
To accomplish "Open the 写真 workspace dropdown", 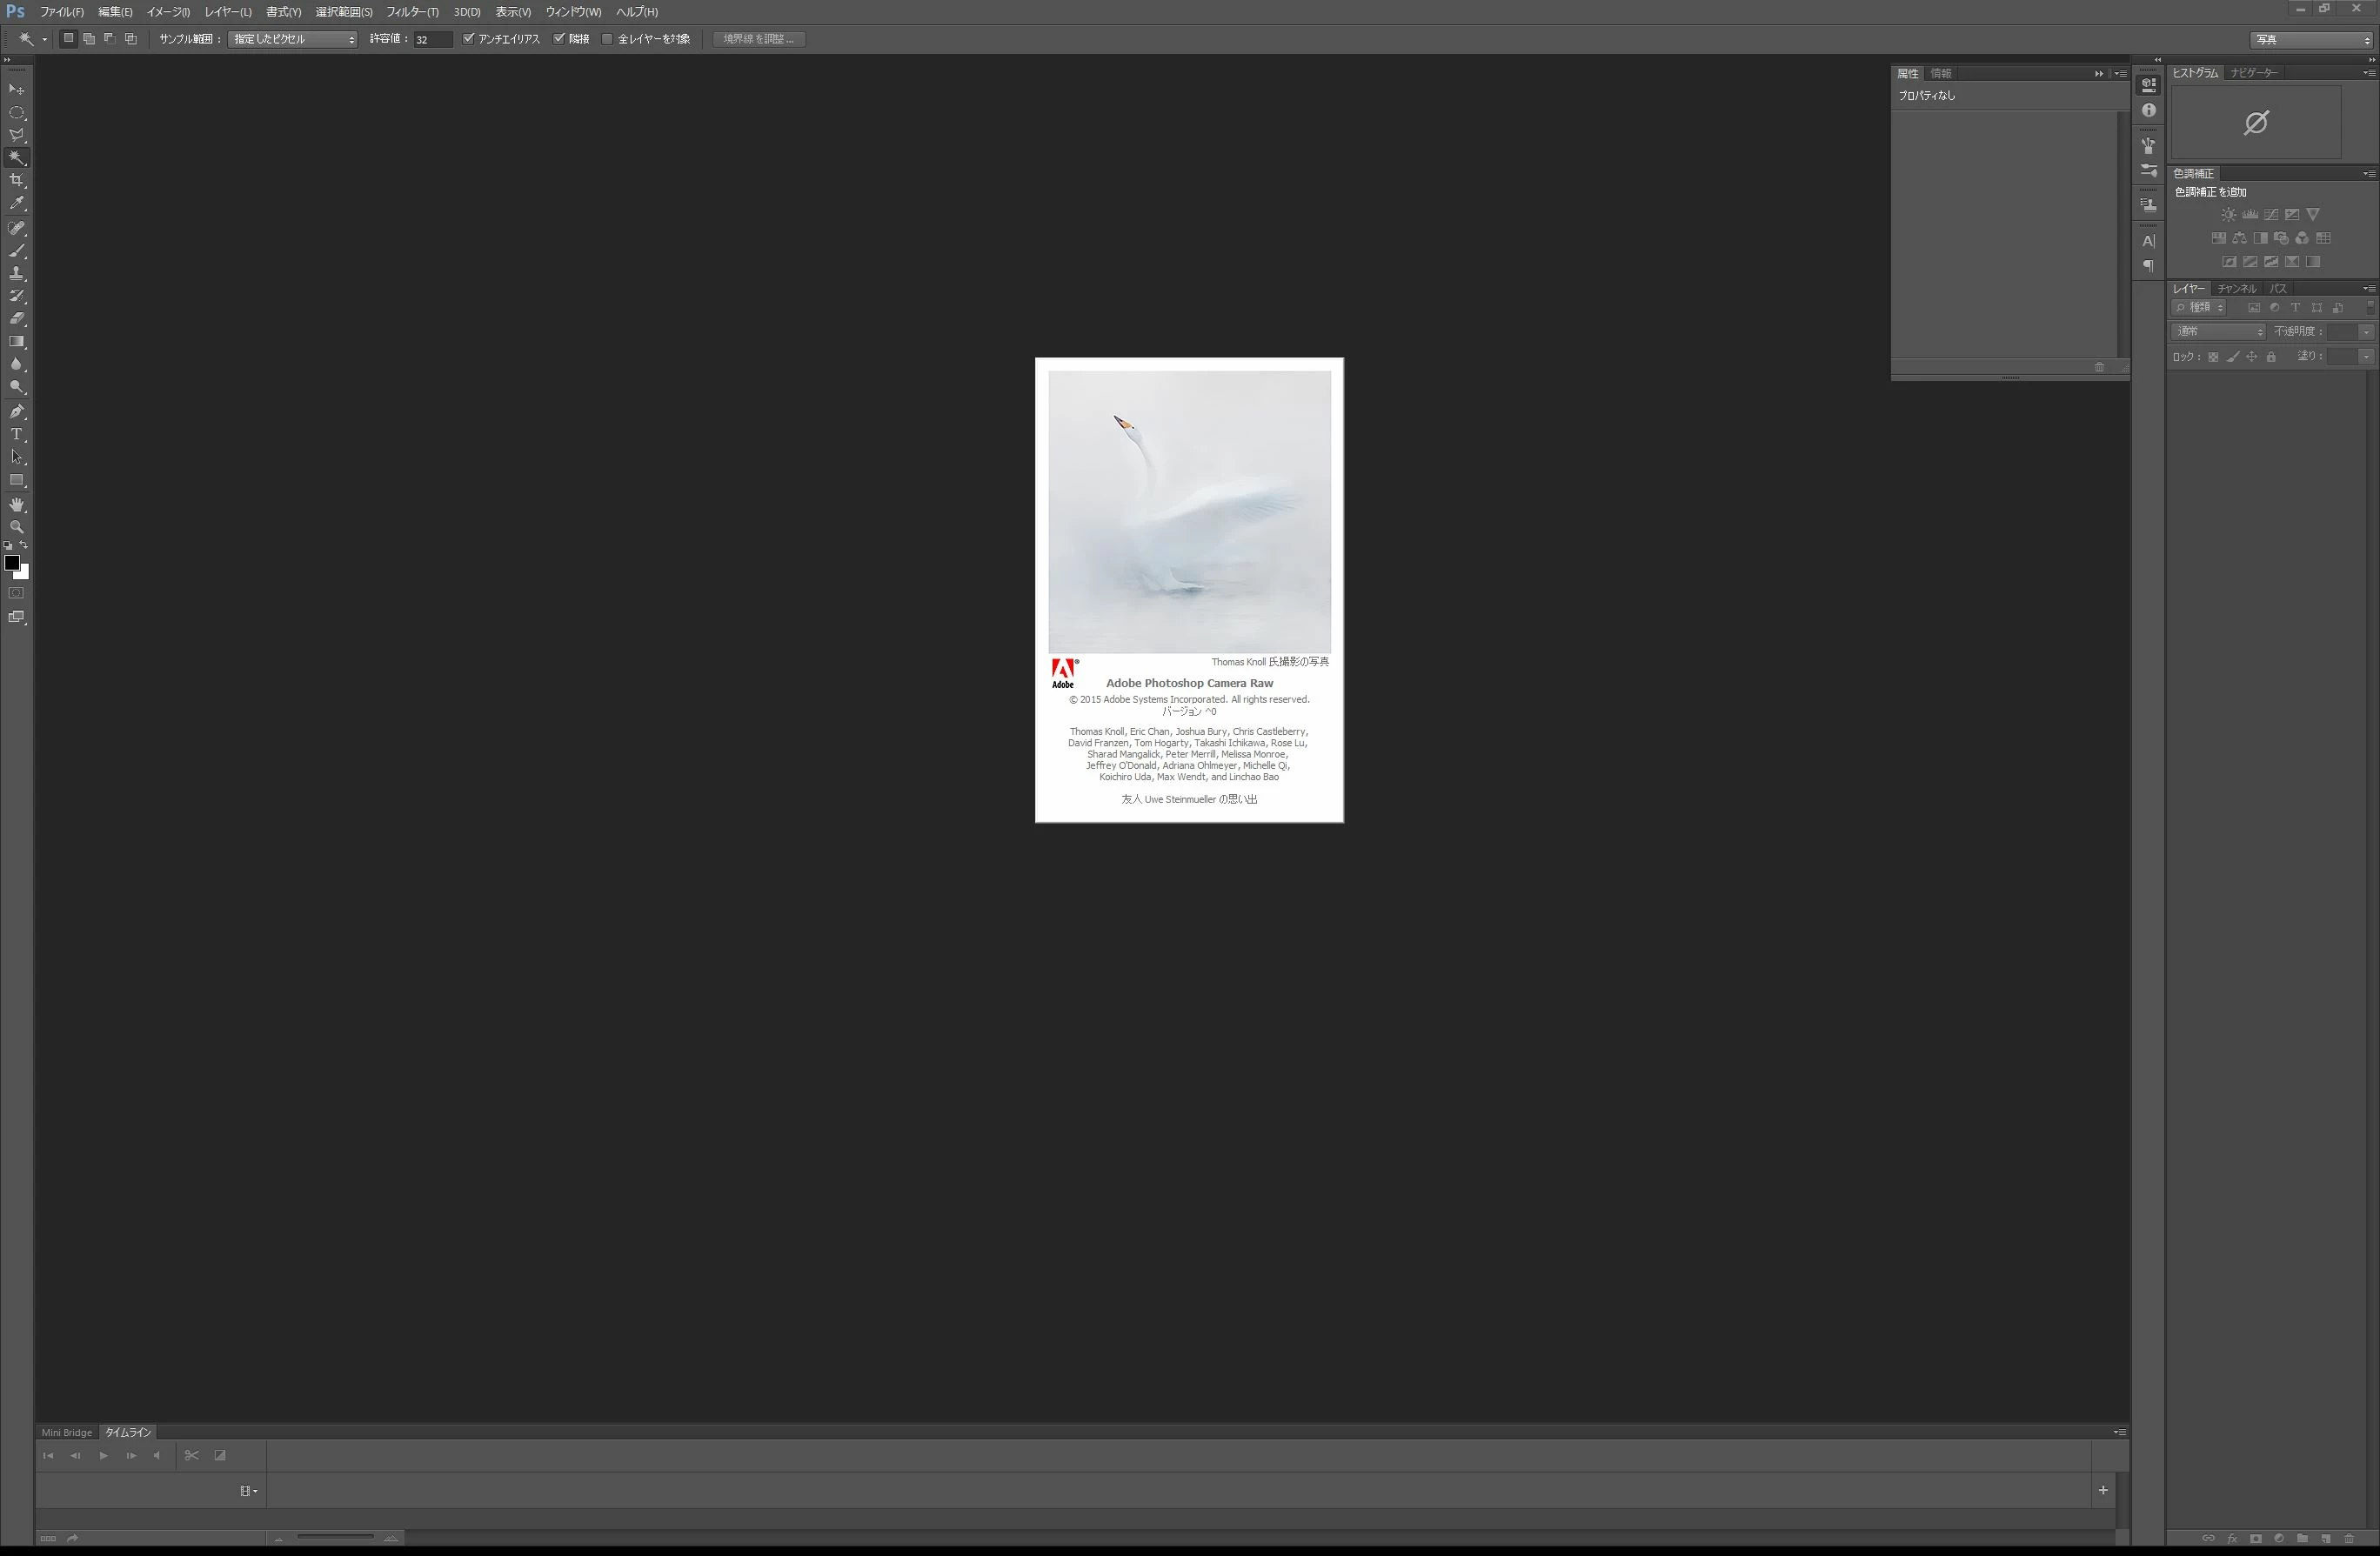I will [x=2311, y=40].
